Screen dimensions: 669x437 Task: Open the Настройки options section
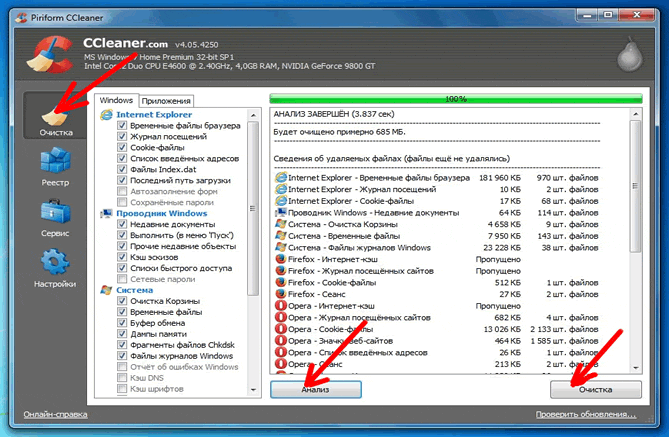(55, 268)
